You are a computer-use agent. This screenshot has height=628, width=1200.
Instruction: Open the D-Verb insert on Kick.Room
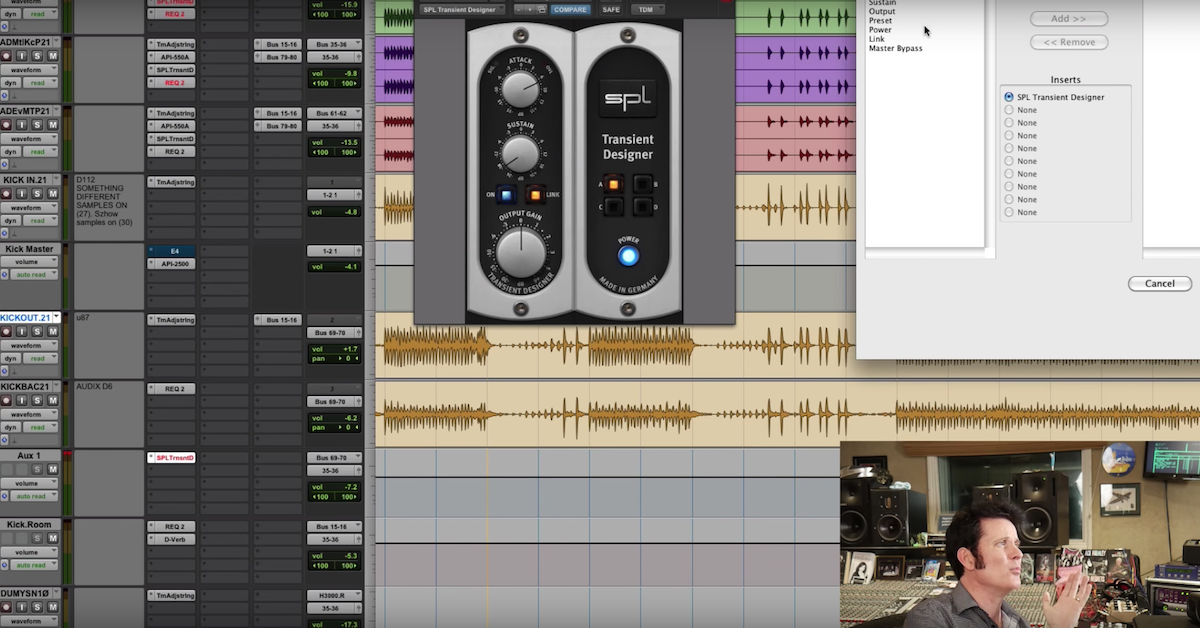click(171, 540)
